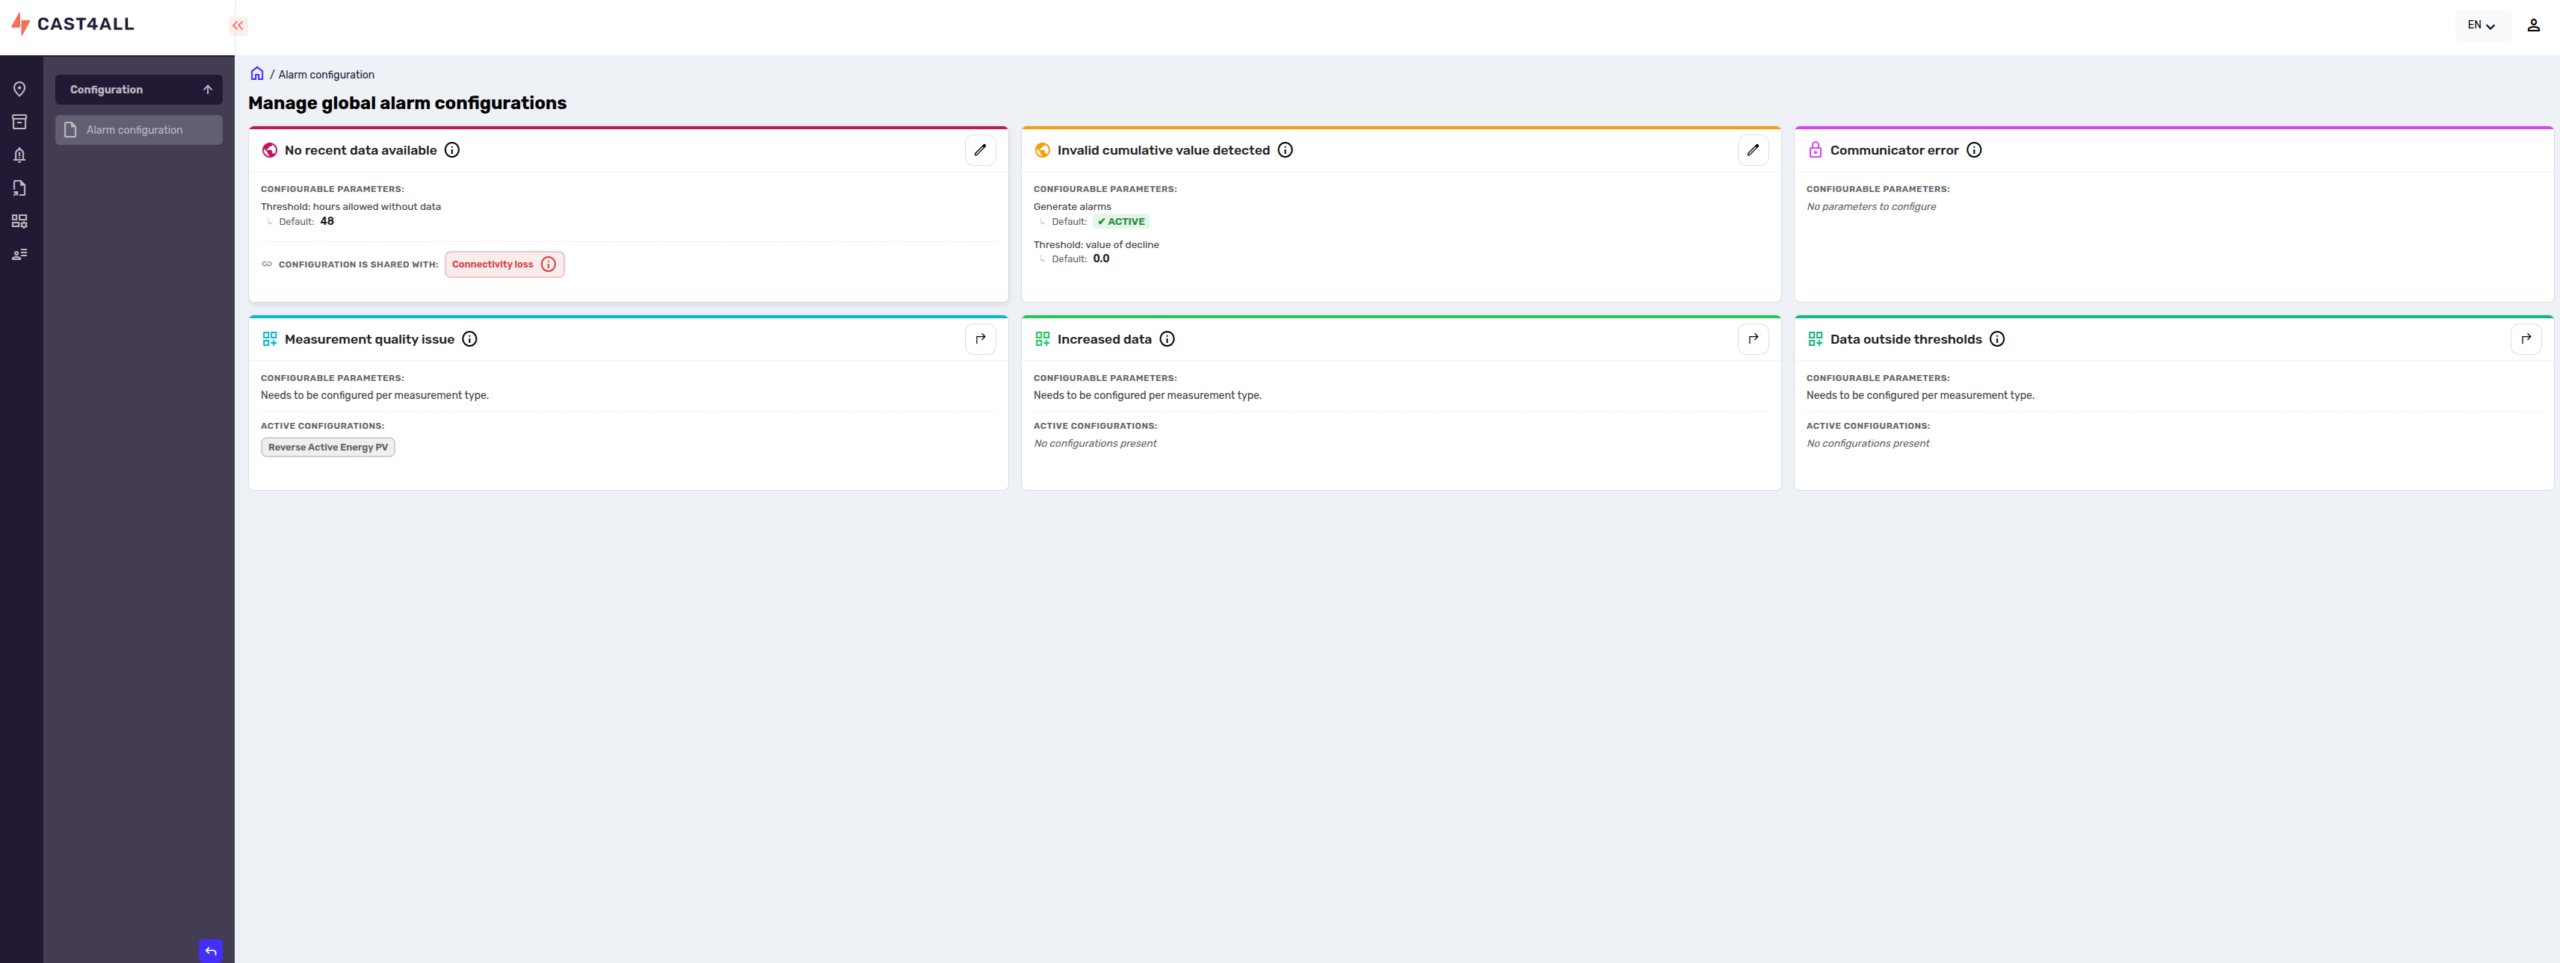Viewport: 2560px width, 963px height.
Task: Open the archive box sidebar icon
Action: click(19, 122)
